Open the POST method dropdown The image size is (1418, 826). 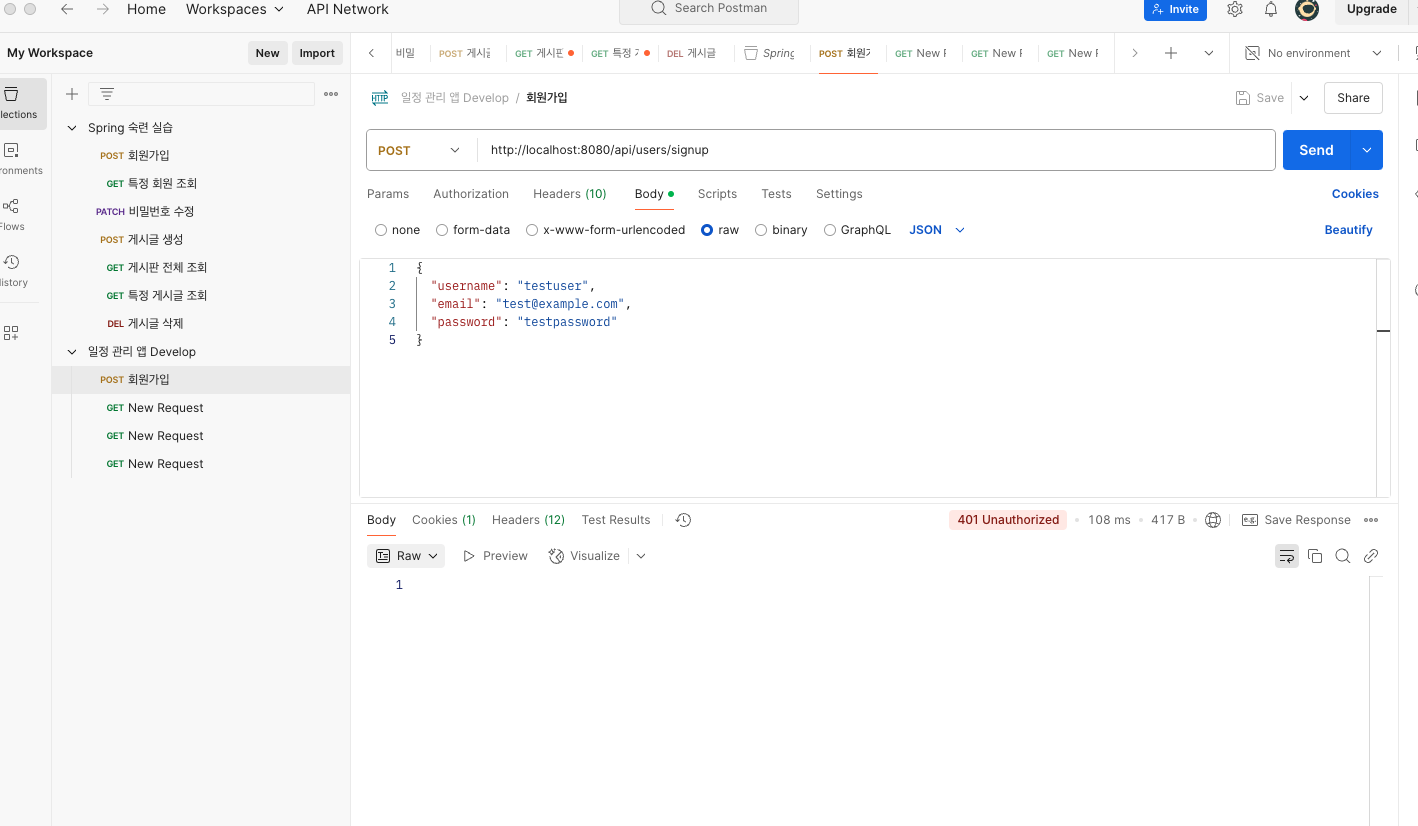tap(421, 150)
